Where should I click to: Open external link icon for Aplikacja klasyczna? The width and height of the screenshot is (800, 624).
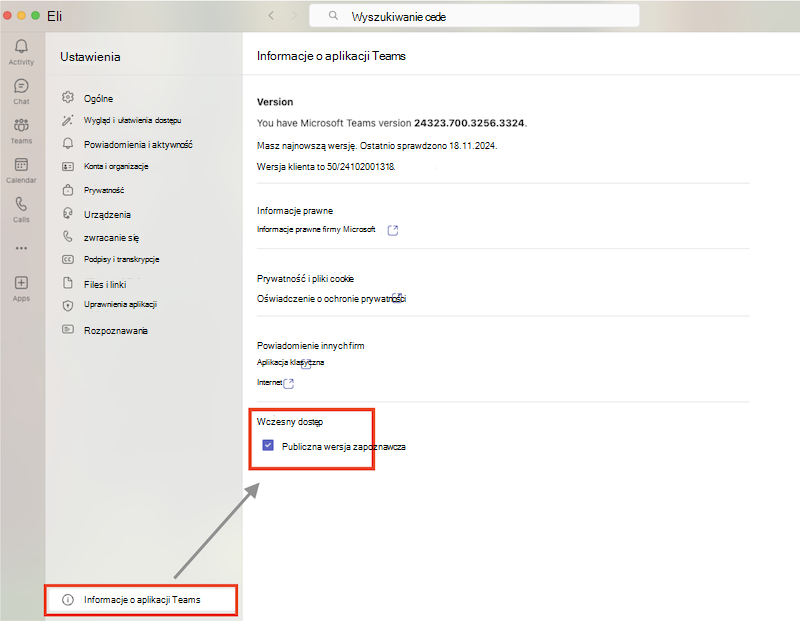coord(306,364)
